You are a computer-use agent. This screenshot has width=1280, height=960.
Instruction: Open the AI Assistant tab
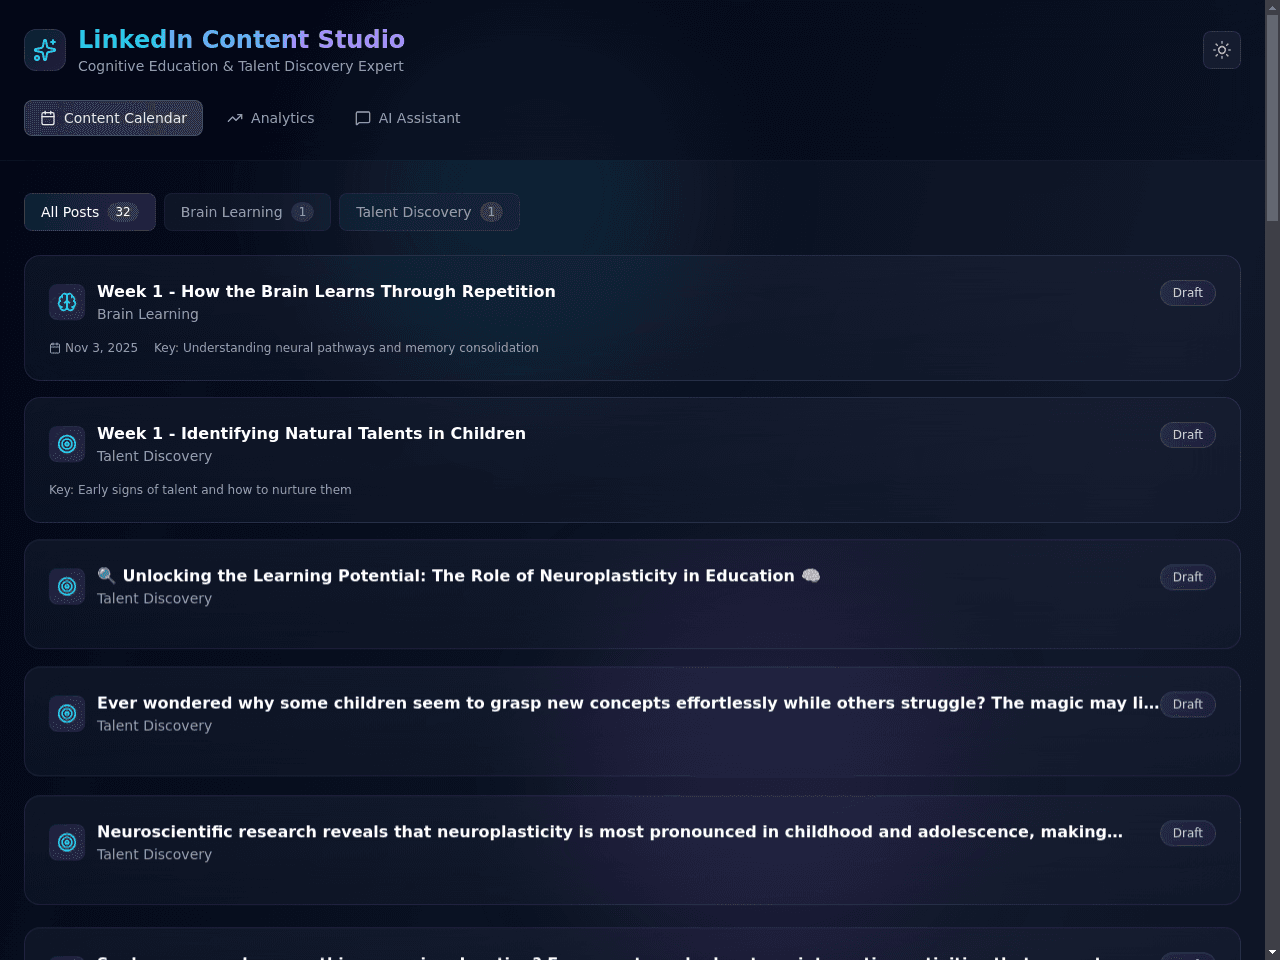pyautogui.click(x=408, y=118)
